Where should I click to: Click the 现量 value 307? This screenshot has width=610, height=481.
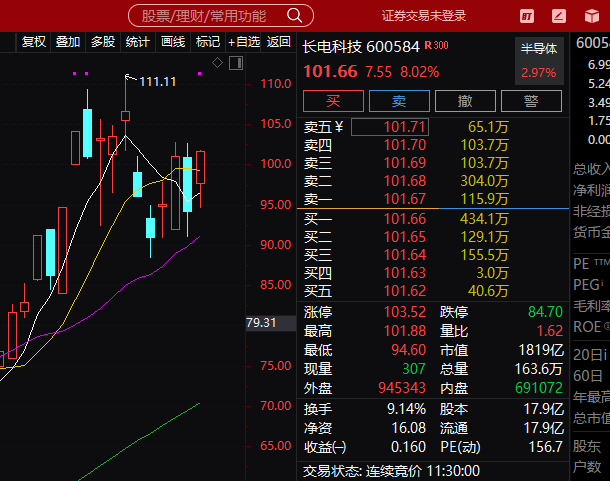pos(414,369)
